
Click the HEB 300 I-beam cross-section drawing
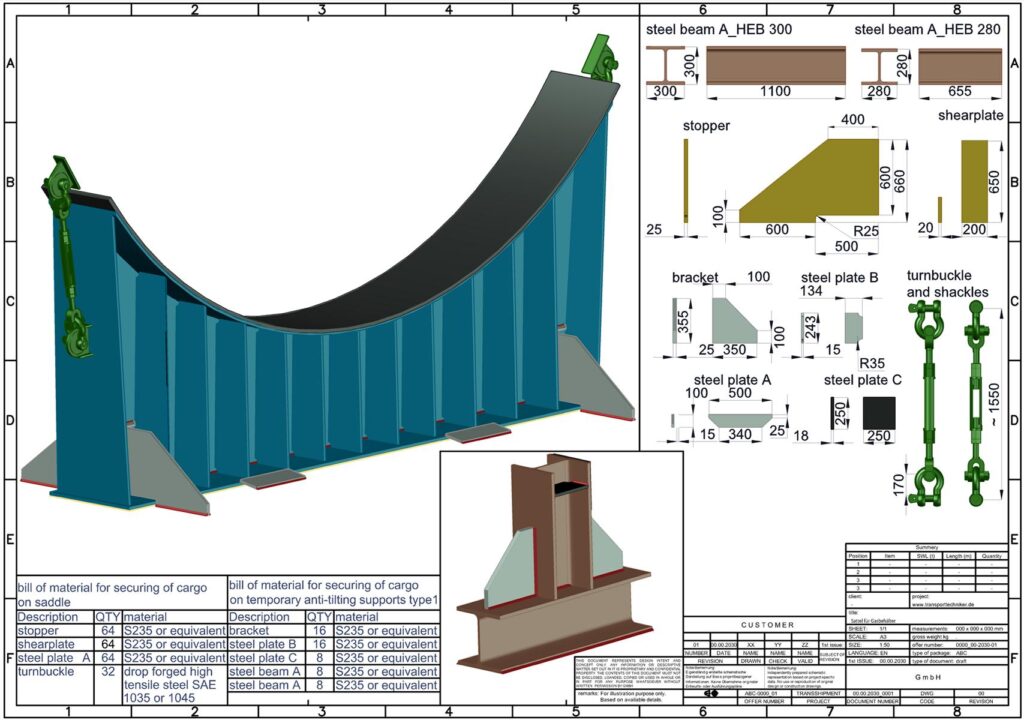point(665,64)
